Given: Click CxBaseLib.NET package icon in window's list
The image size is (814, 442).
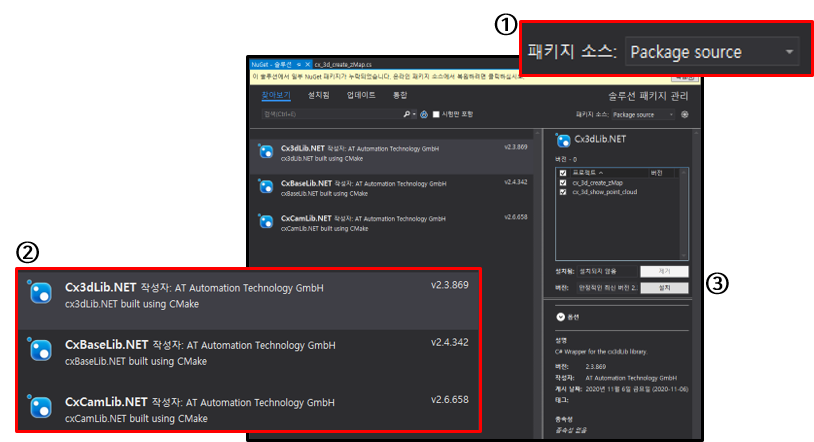Looking at the screenshot, I should (266, 186).
